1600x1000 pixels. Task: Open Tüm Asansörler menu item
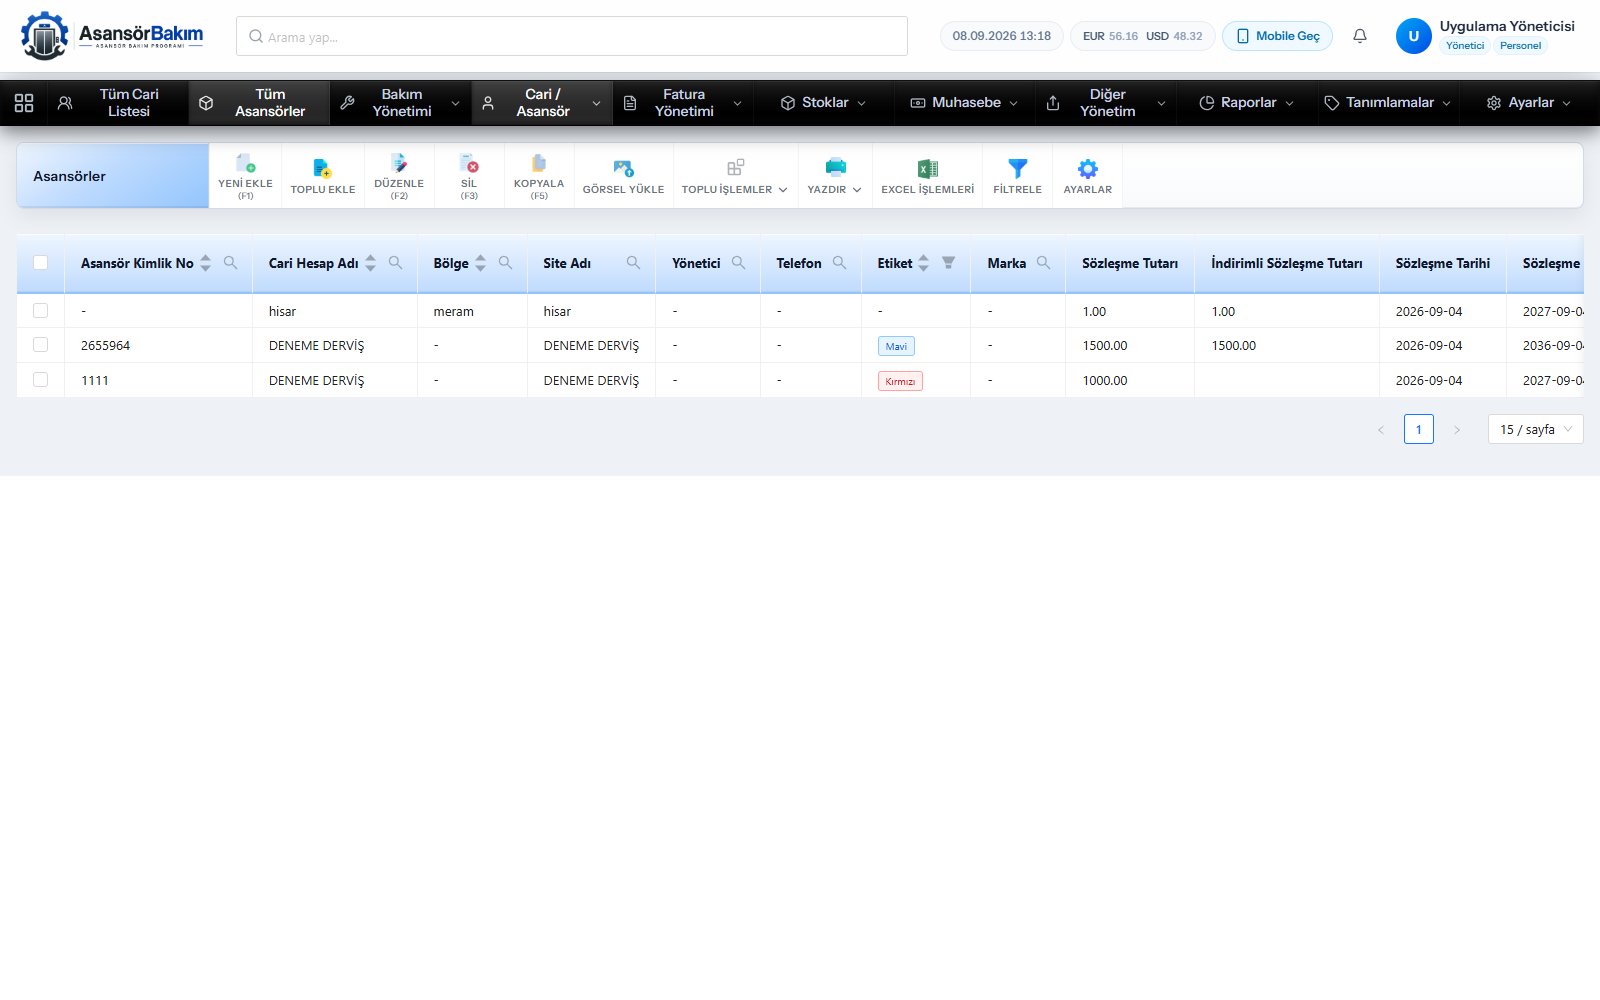click(x=259, y=103)
